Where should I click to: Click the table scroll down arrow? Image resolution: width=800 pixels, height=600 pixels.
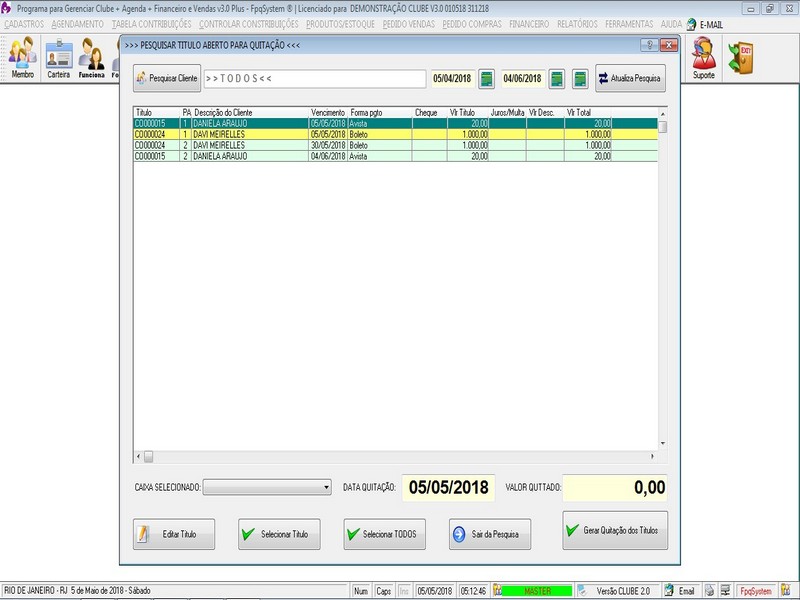[x=663, y=443]
